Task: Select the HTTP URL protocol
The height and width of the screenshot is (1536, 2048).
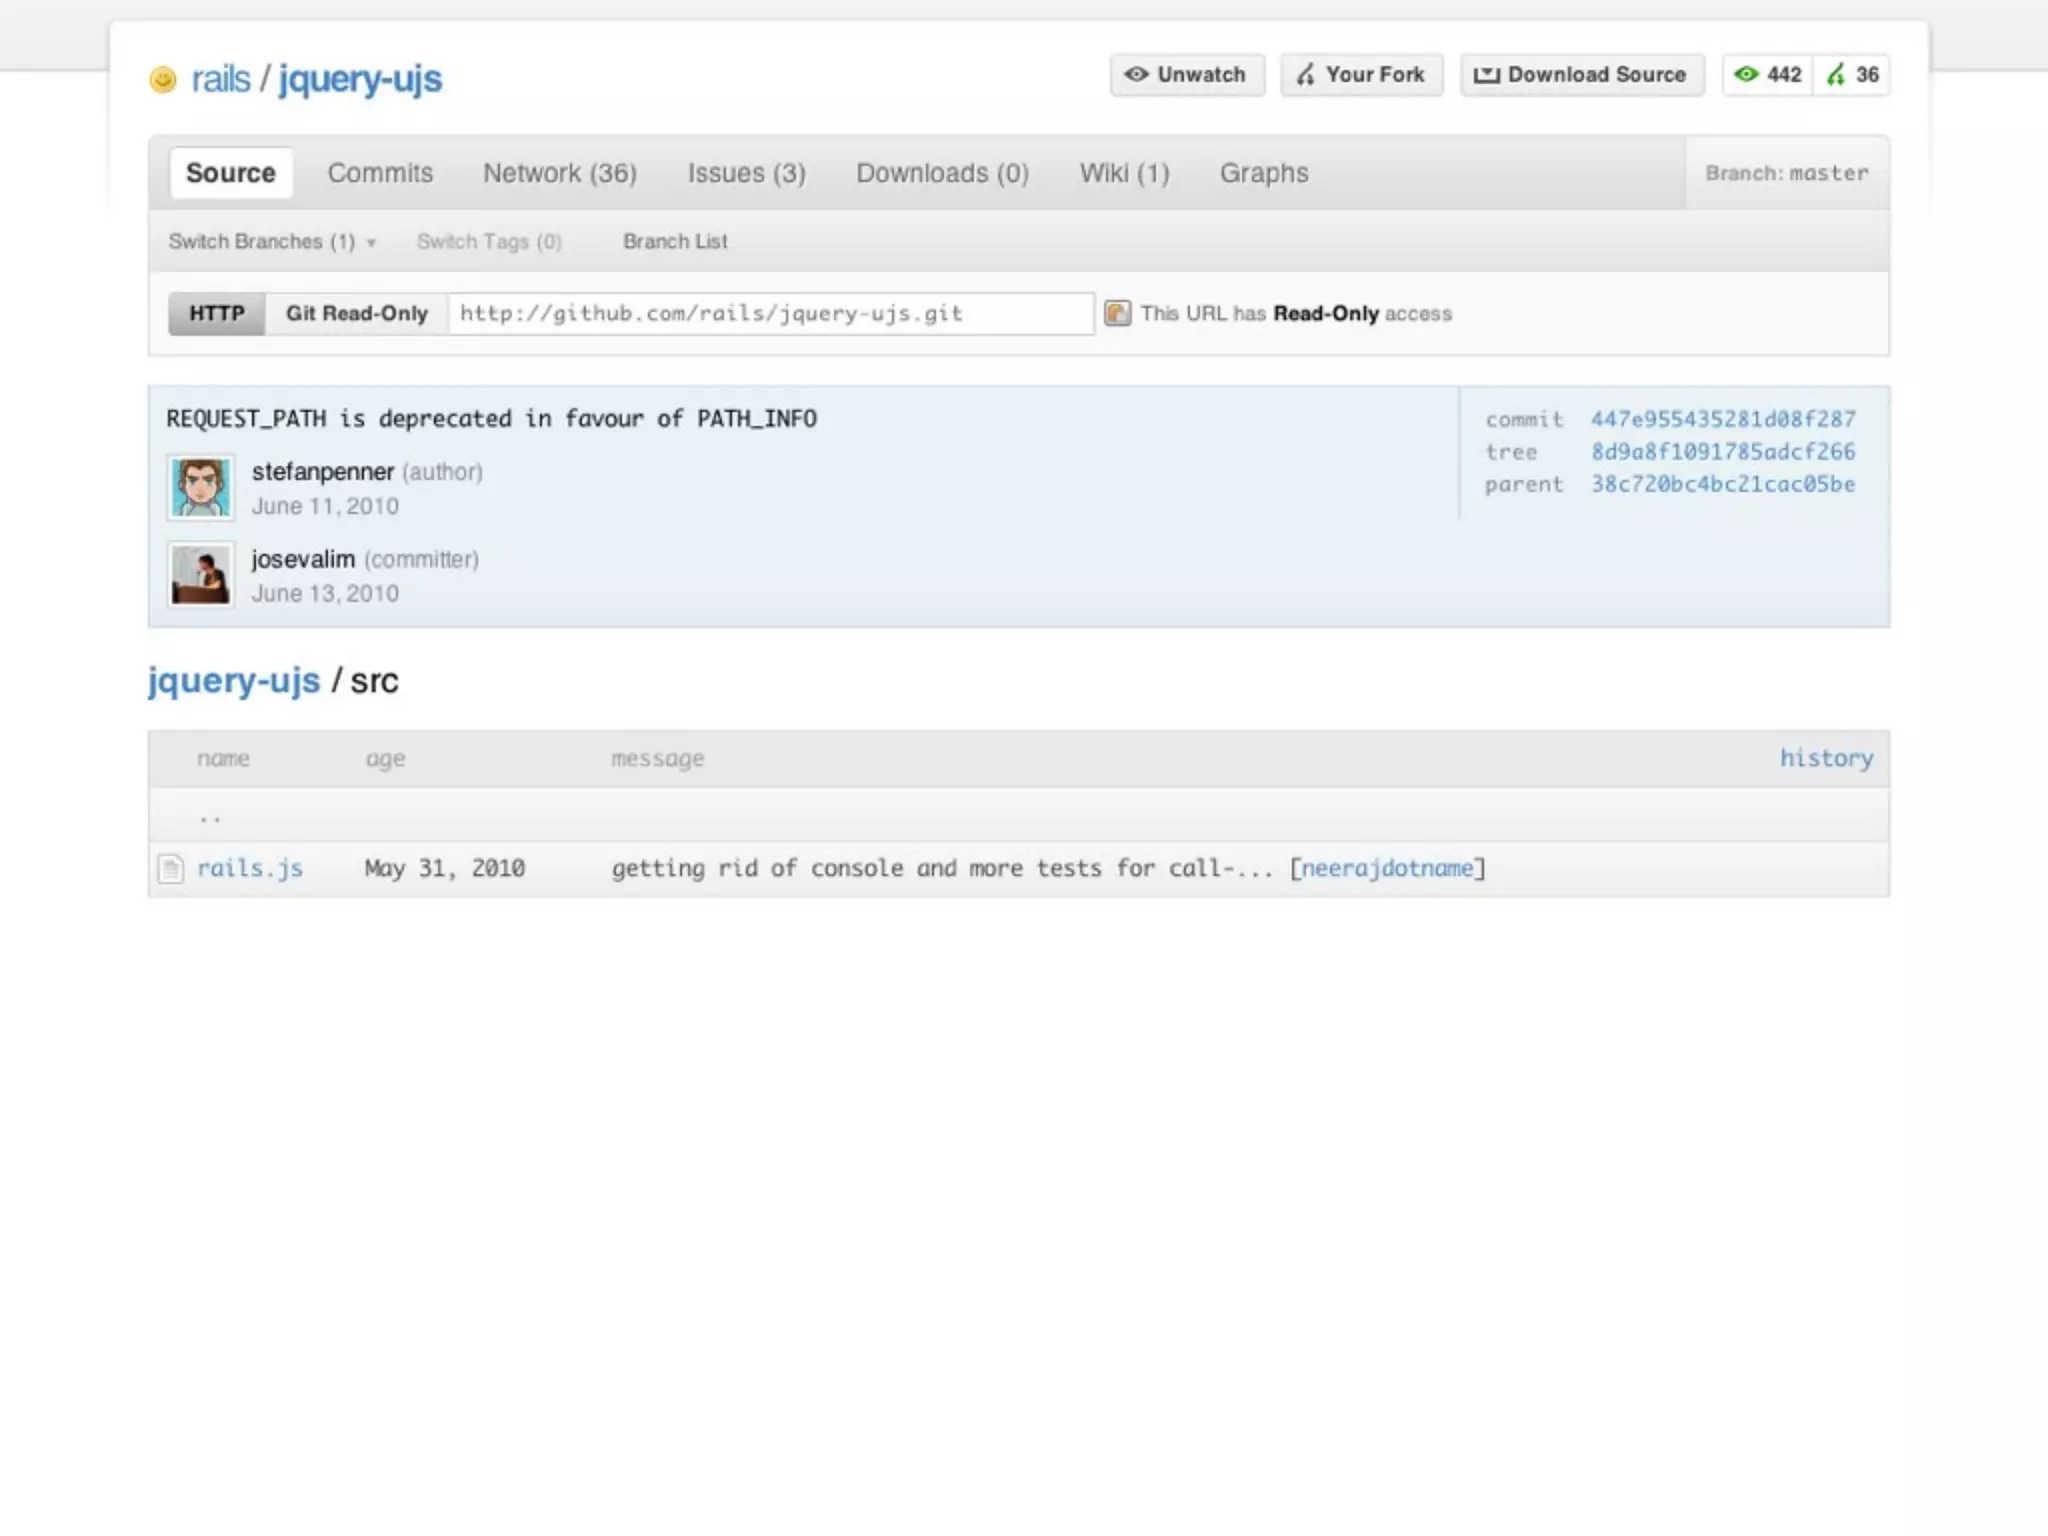Action: [216, 313]
